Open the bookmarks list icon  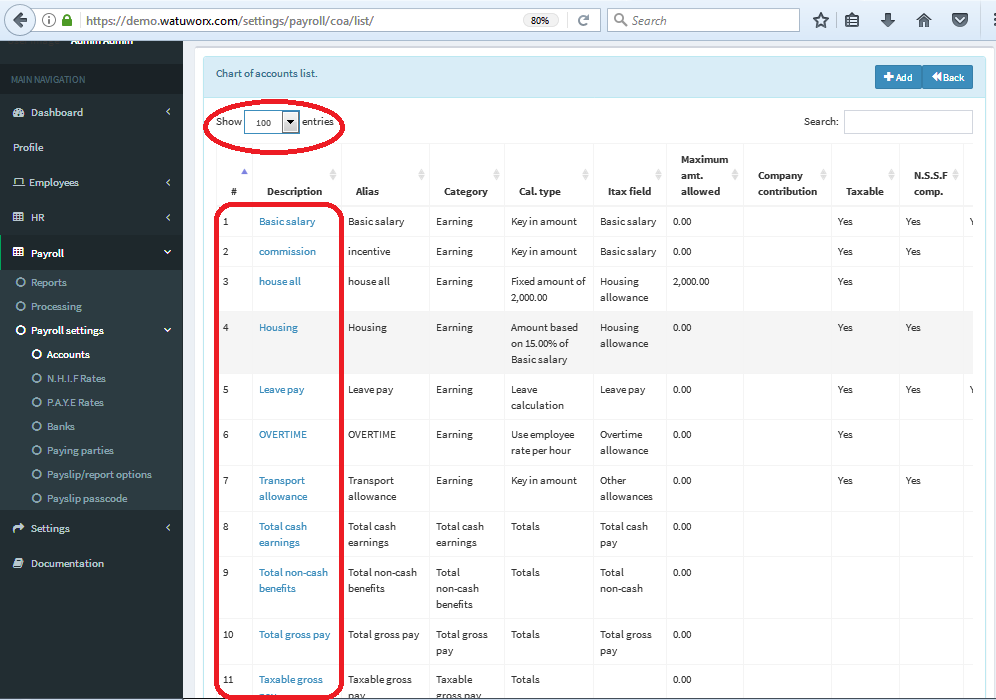click(x=852, y=20)
